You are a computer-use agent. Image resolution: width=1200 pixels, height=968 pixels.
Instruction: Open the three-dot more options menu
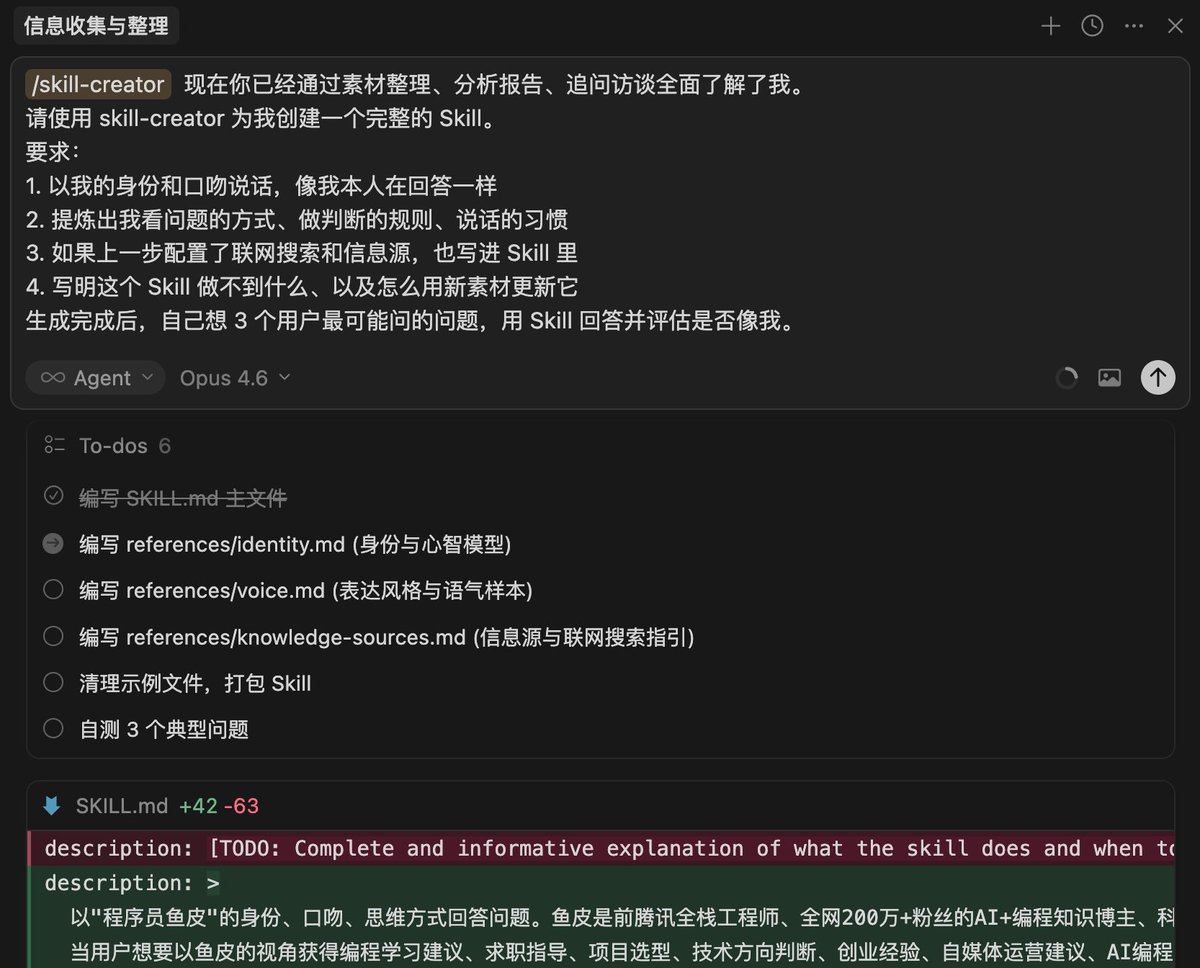(1134, 27)
